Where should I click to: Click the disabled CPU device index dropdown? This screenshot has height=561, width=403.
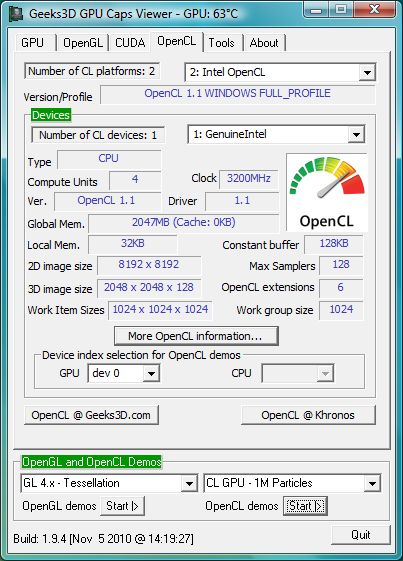click(298, 374)
